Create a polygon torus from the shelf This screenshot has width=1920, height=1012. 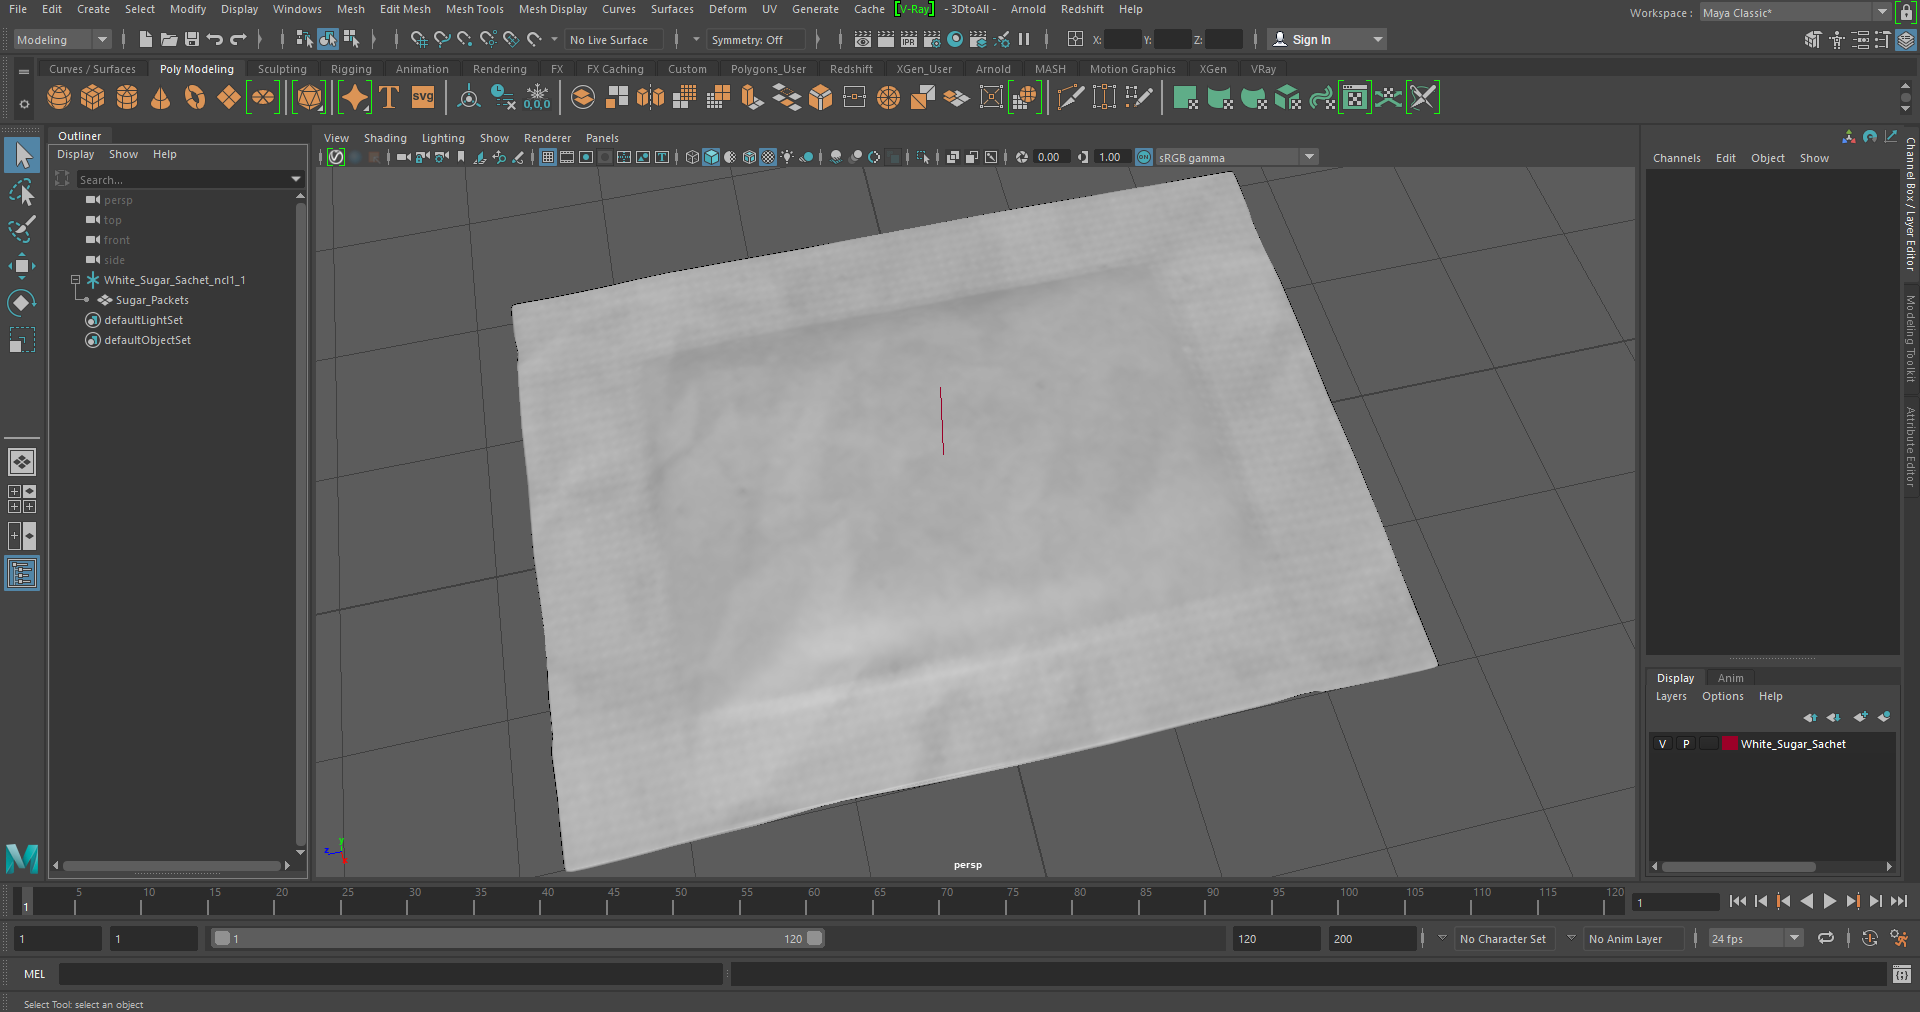pyautogui.click(x=195, y=97)
